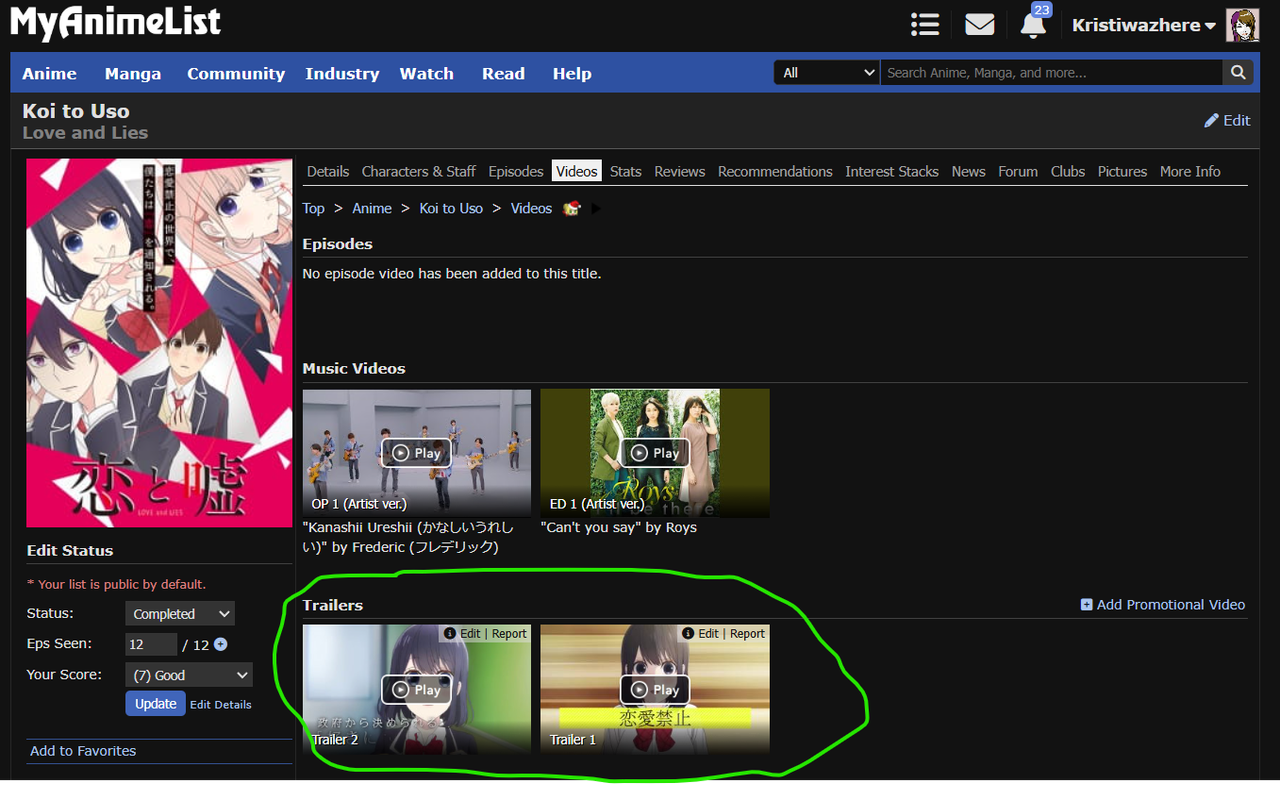
Task: Click Report on Trailer 2
Action: tap(509, 633)
